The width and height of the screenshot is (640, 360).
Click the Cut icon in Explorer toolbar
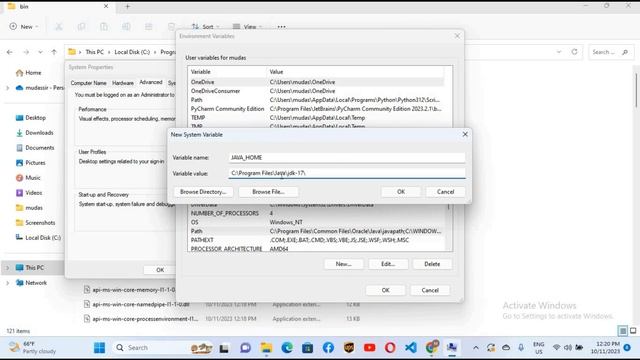[x=59, y=27]
